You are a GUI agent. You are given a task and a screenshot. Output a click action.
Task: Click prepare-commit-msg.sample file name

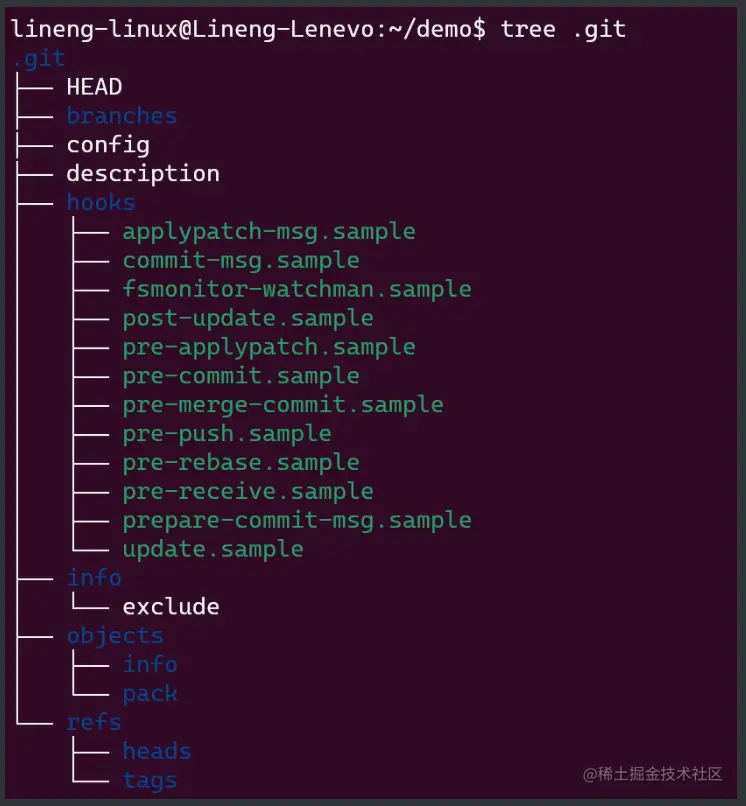[296, 521]
